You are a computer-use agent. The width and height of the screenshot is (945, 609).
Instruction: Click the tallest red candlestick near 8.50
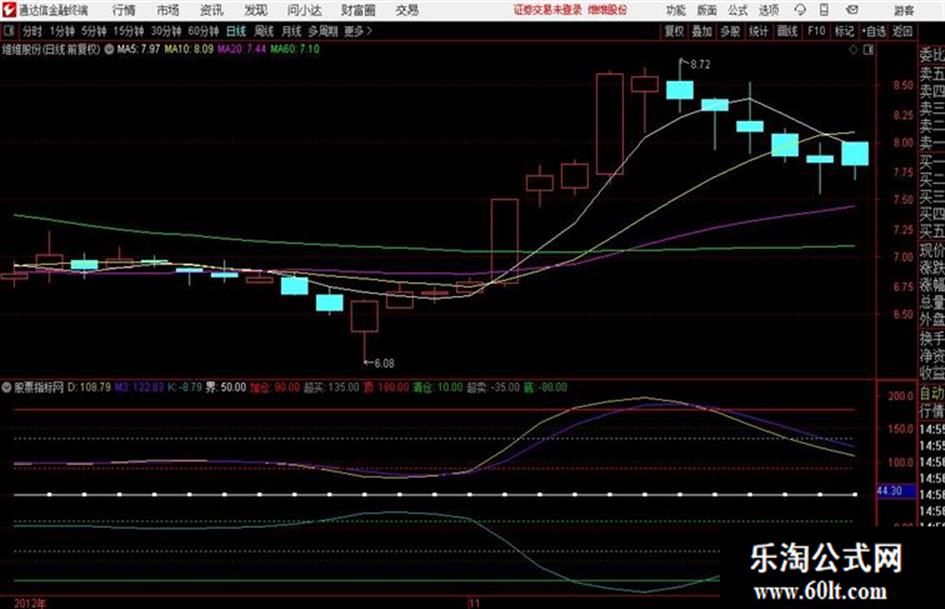[610, 124]
